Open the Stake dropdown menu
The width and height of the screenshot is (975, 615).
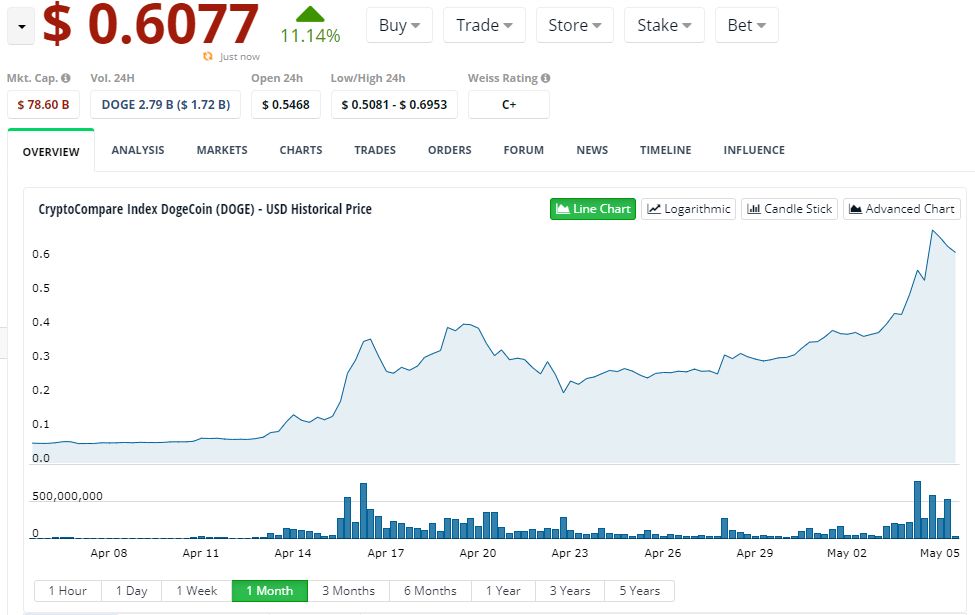point(664,25)
